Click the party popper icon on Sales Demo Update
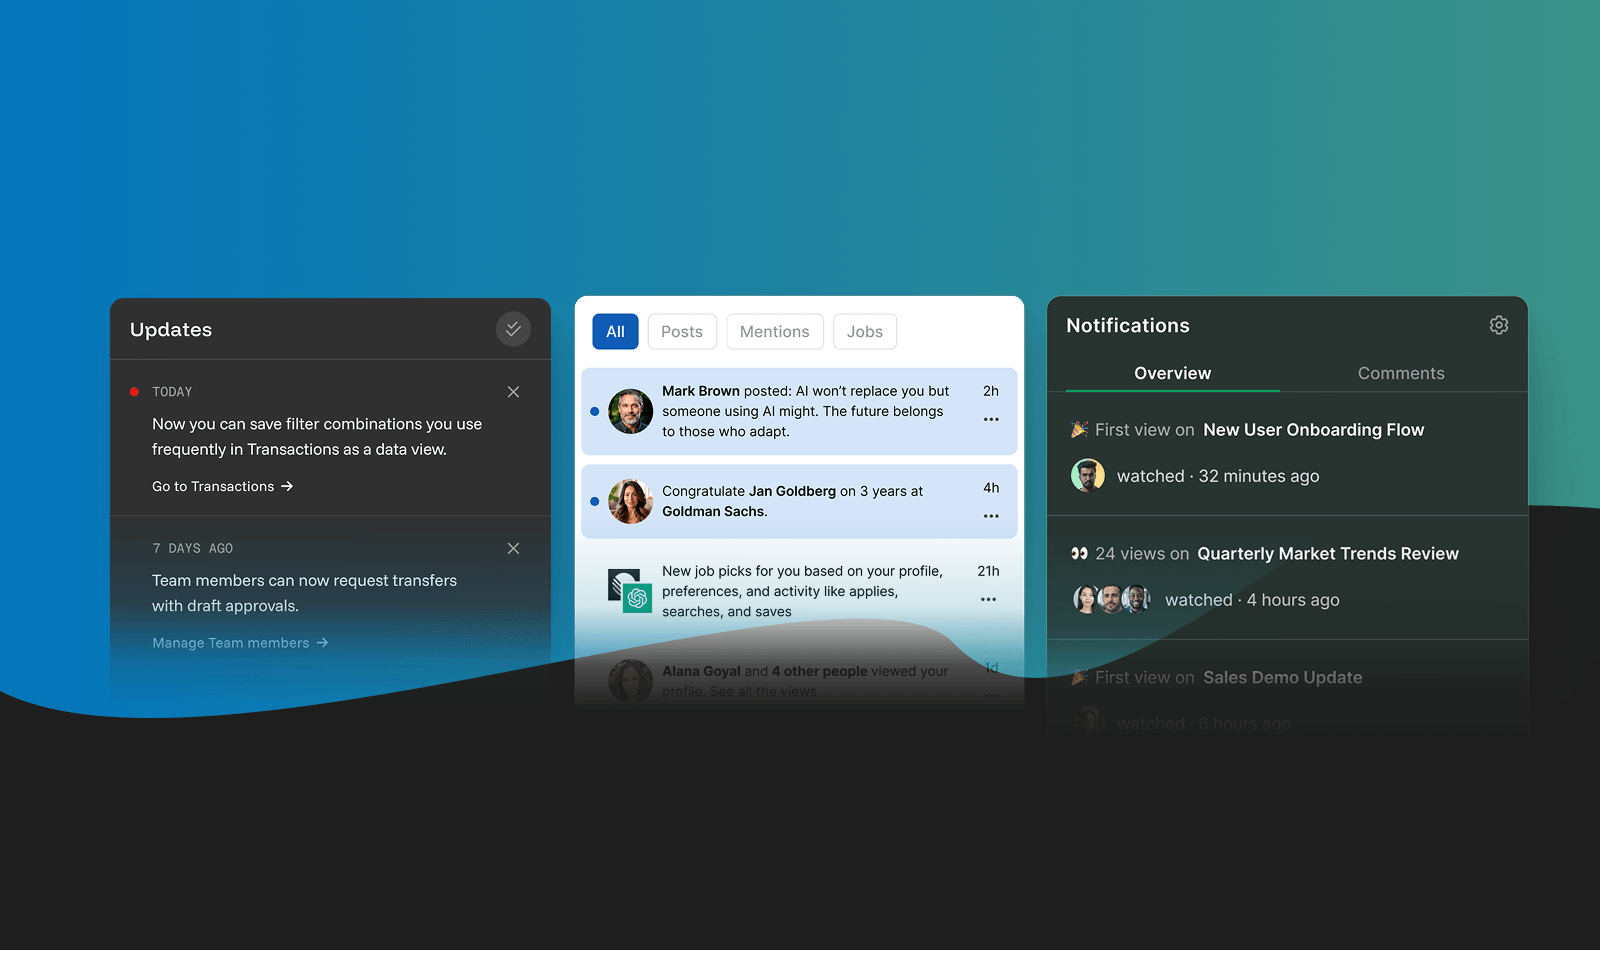 tap(1078, 676)
